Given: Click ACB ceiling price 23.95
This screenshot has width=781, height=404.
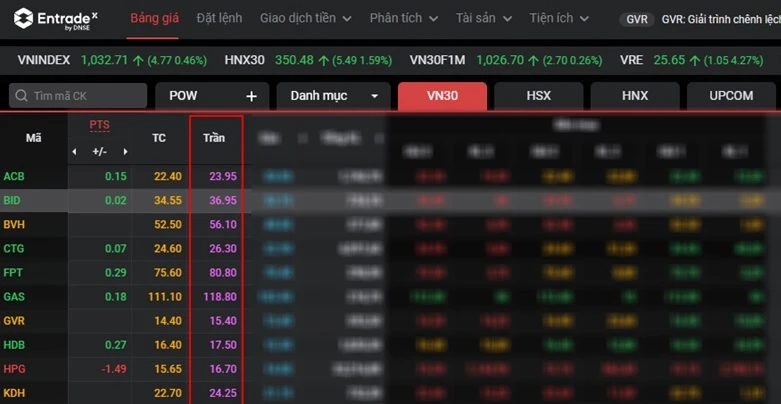Looking at the screenshot, I should tap(223, 176).
